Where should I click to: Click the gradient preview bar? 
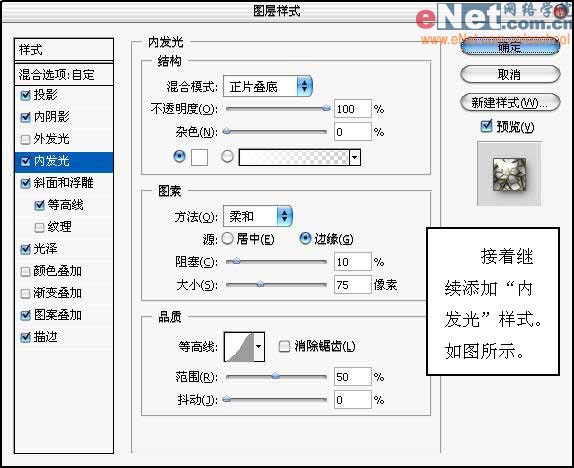pyautogui.click(x=294, y=157)
